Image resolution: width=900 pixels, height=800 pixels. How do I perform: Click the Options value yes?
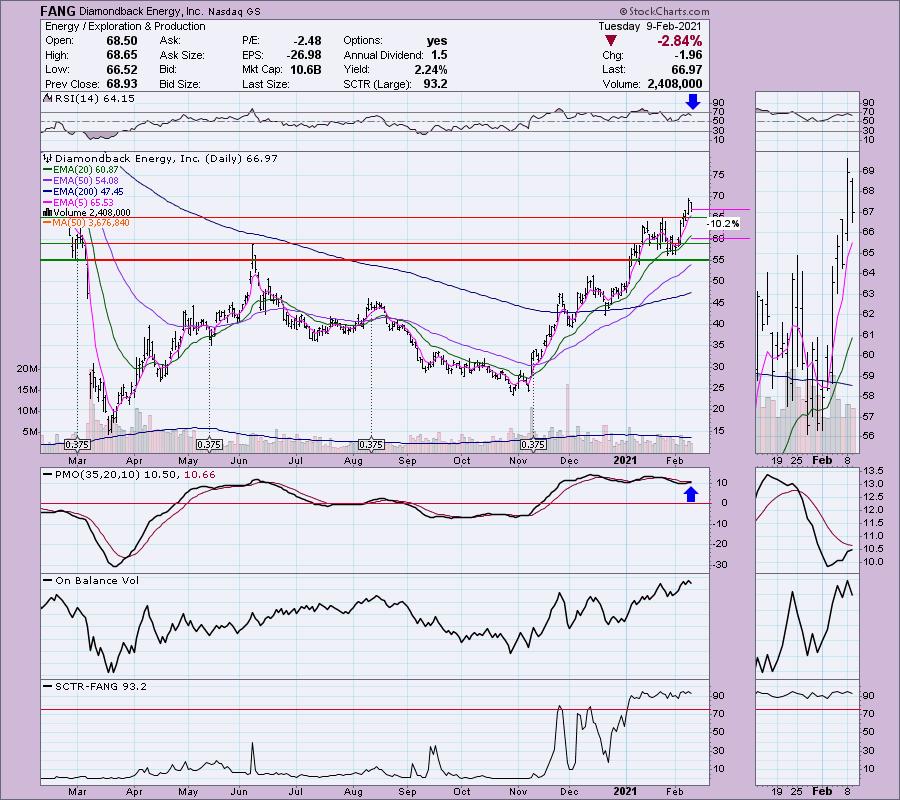coord(437,41)
